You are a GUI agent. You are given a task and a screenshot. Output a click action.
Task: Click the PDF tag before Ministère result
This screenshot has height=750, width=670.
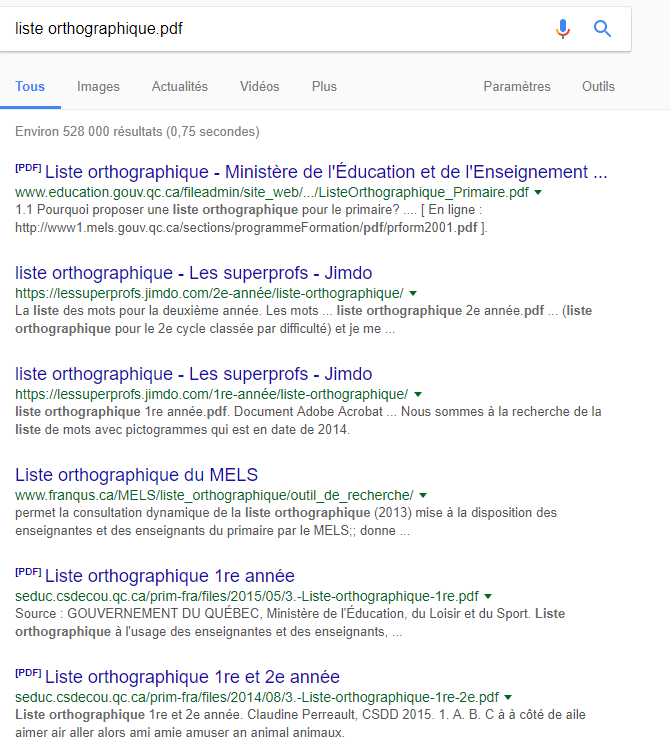28,168
